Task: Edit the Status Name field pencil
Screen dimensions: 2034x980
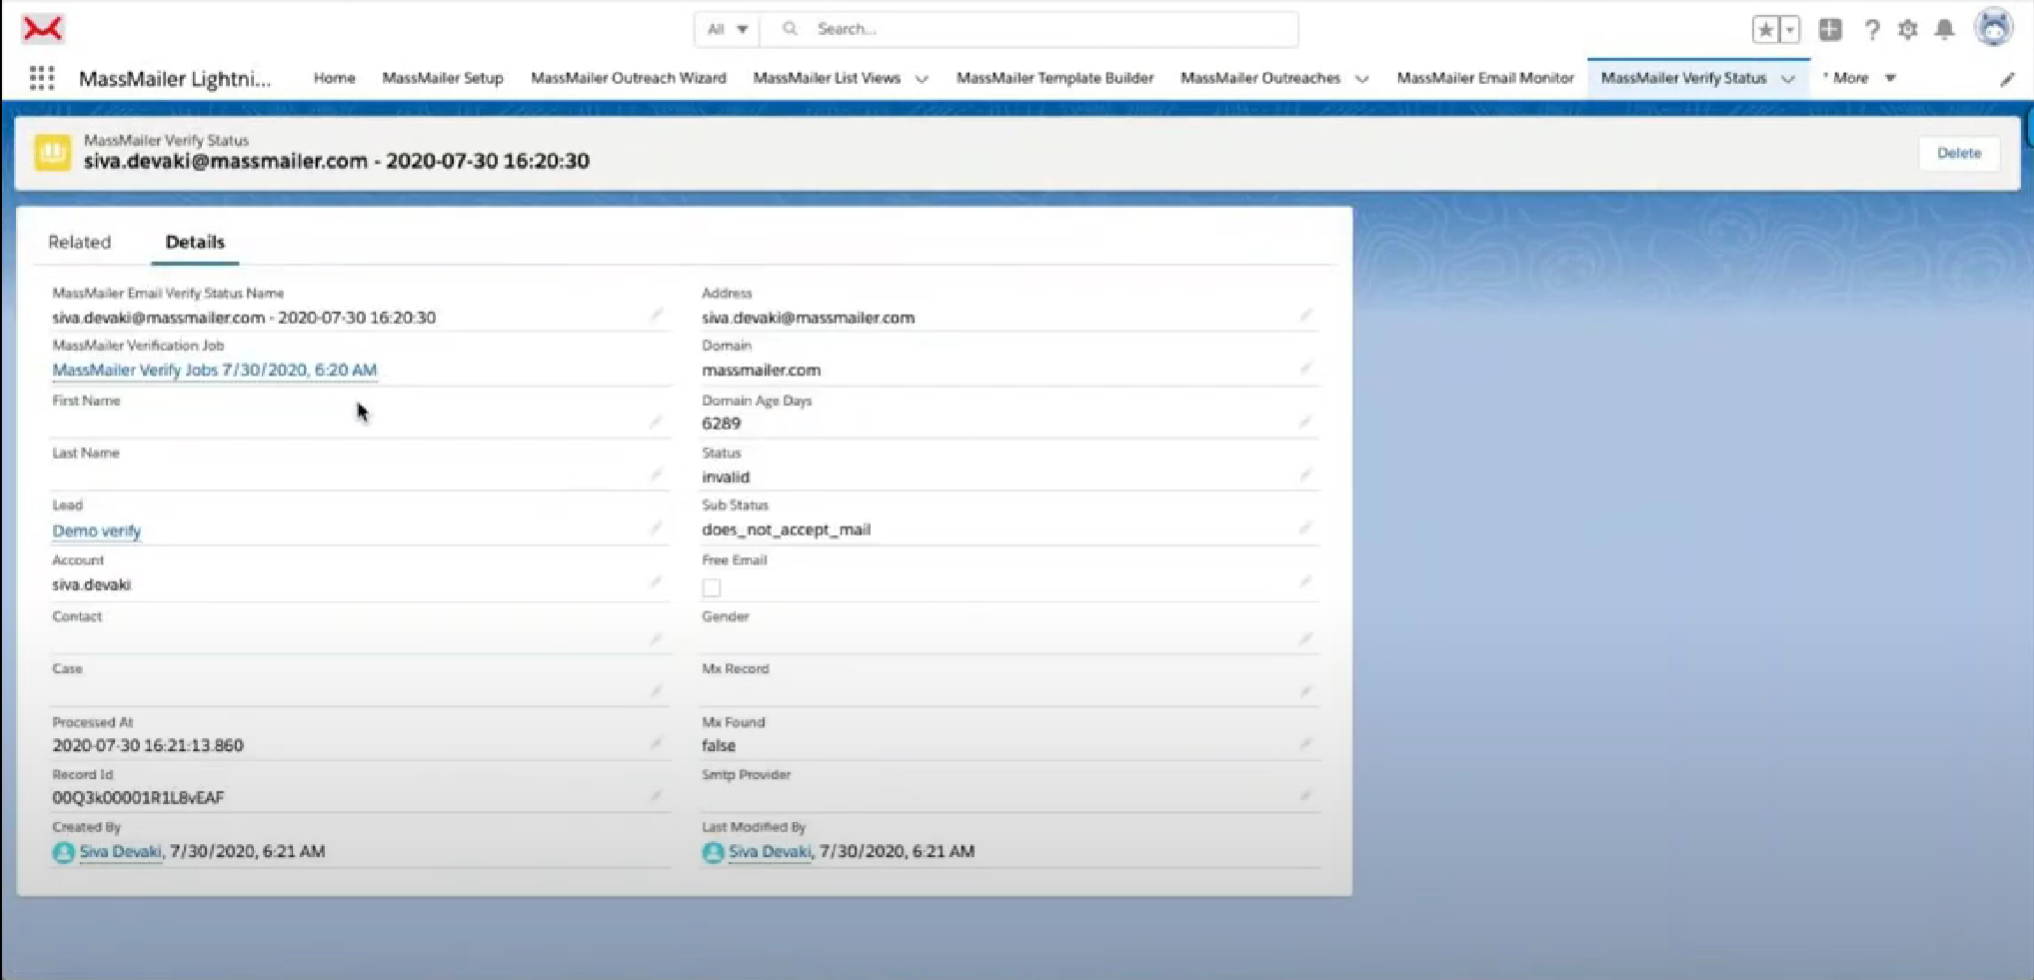Action: click(x=656, y=315)
